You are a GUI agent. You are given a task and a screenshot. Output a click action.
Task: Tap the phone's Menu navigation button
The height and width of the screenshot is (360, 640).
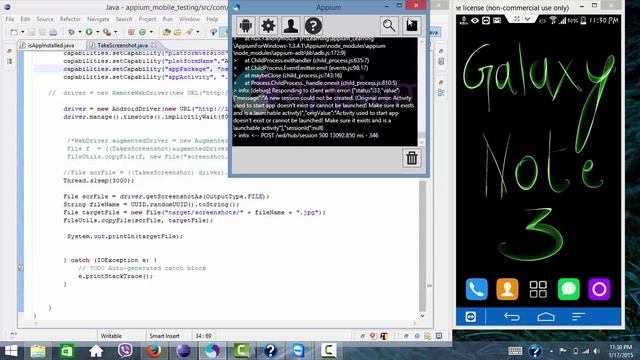(578, 317)
